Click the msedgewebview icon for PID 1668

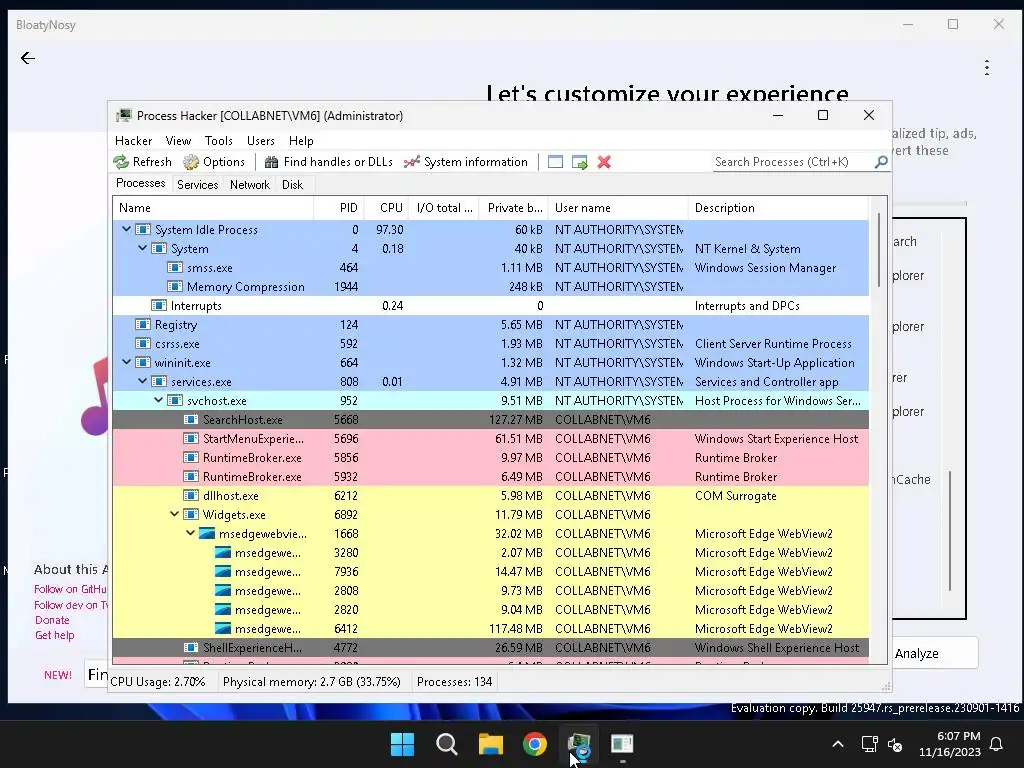207,534
